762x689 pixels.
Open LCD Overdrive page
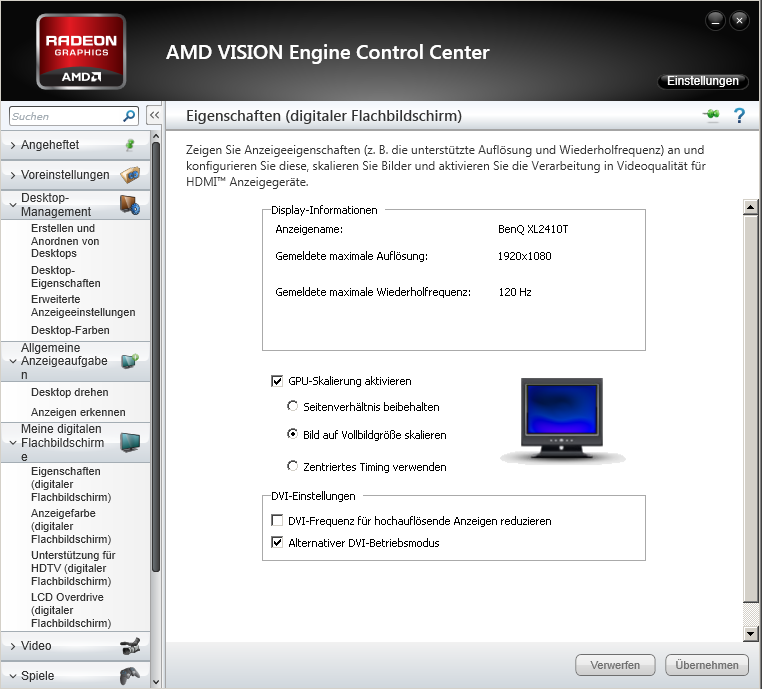pyautogui.click(x=71, y=610)
